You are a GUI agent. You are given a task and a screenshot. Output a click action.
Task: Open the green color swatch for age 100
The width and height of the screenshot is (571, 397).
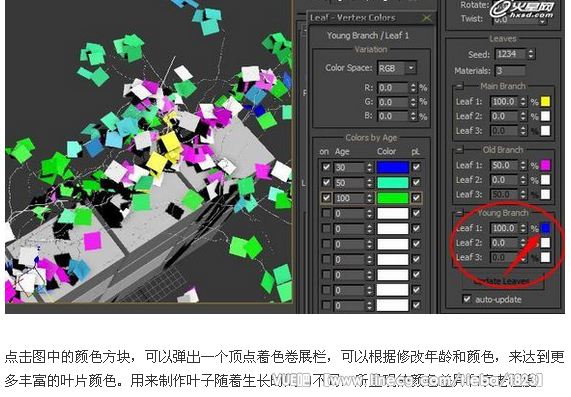pyautogui.click(x=393, y=198)
